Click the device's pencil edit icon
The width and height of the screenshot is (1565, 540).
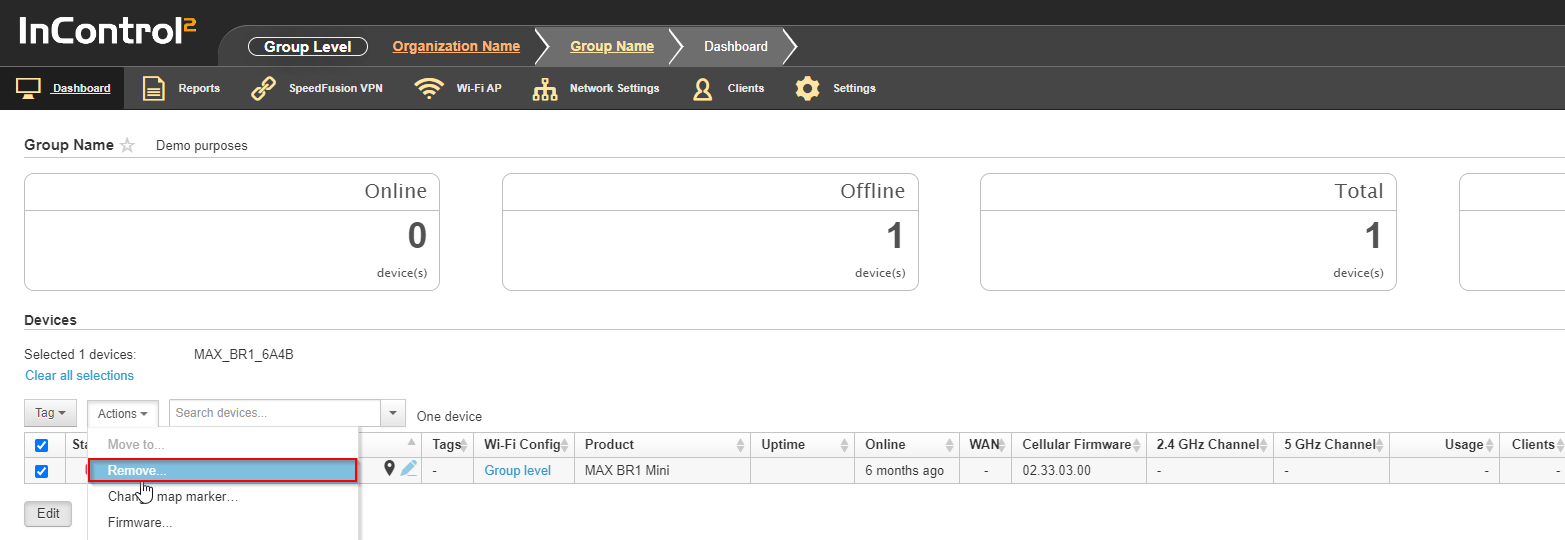[x=409, y=468]
